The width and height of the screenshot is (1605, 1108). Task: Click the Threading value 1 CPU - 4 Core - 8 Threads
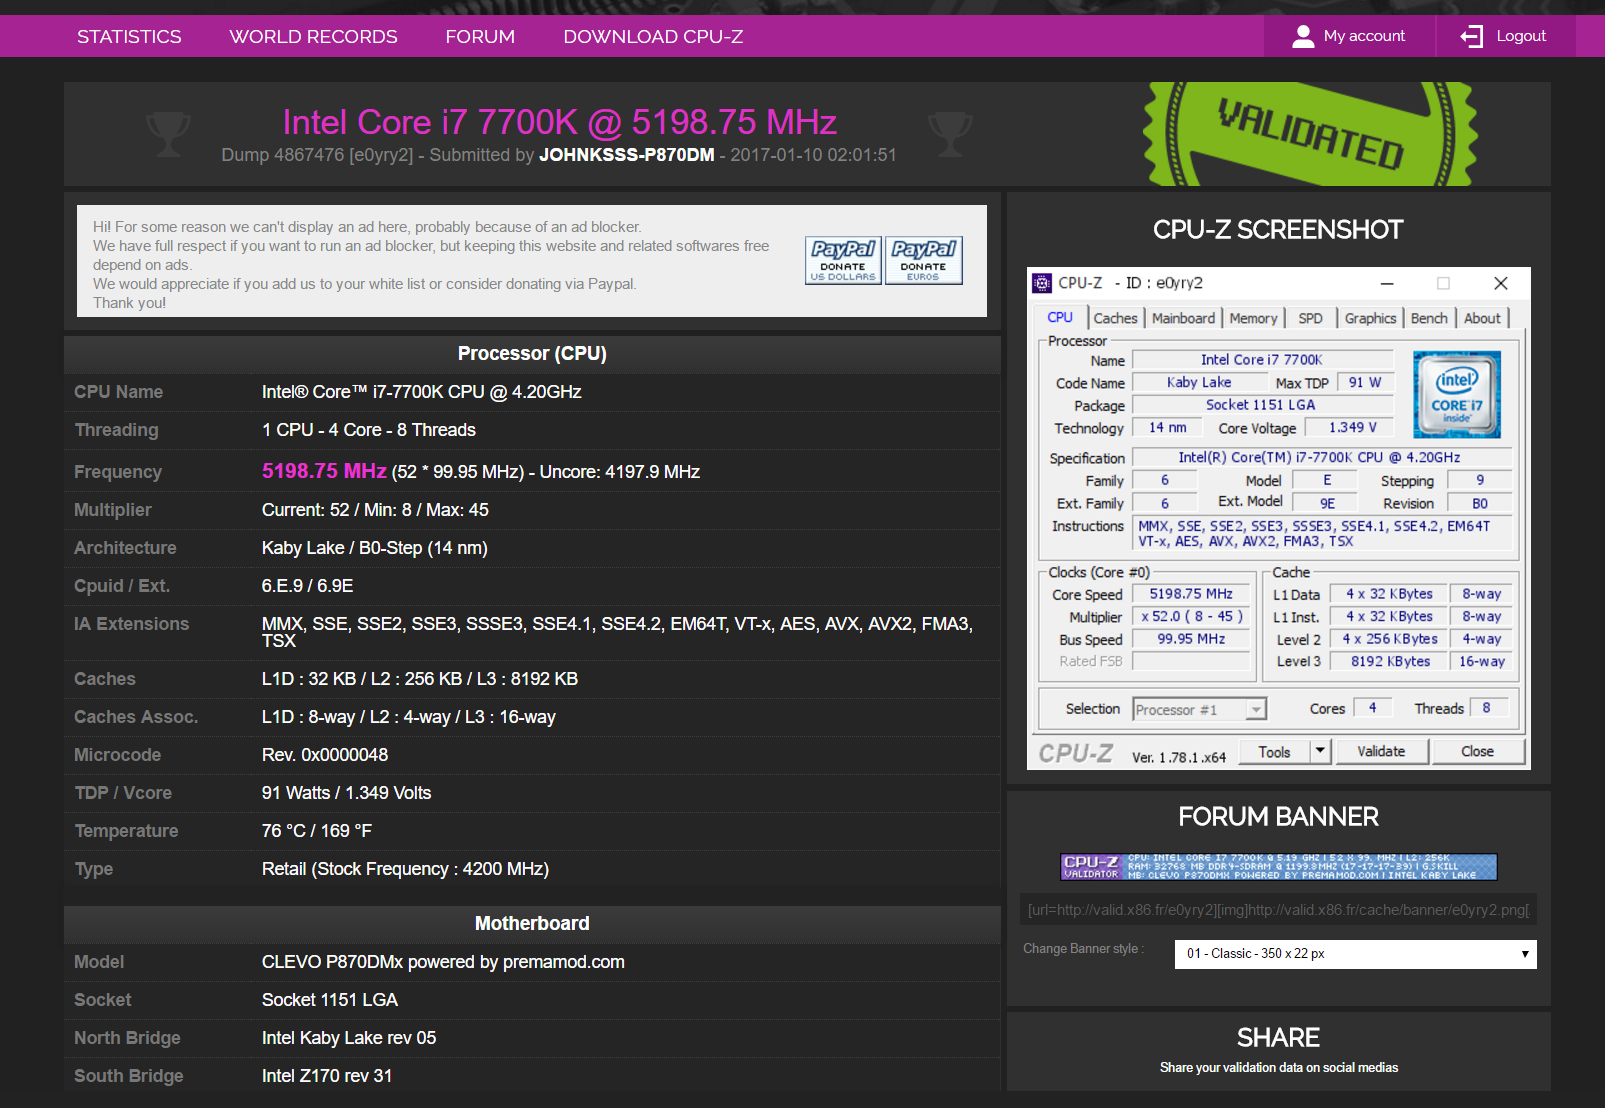pyautogui.click(x=368, y=430)
